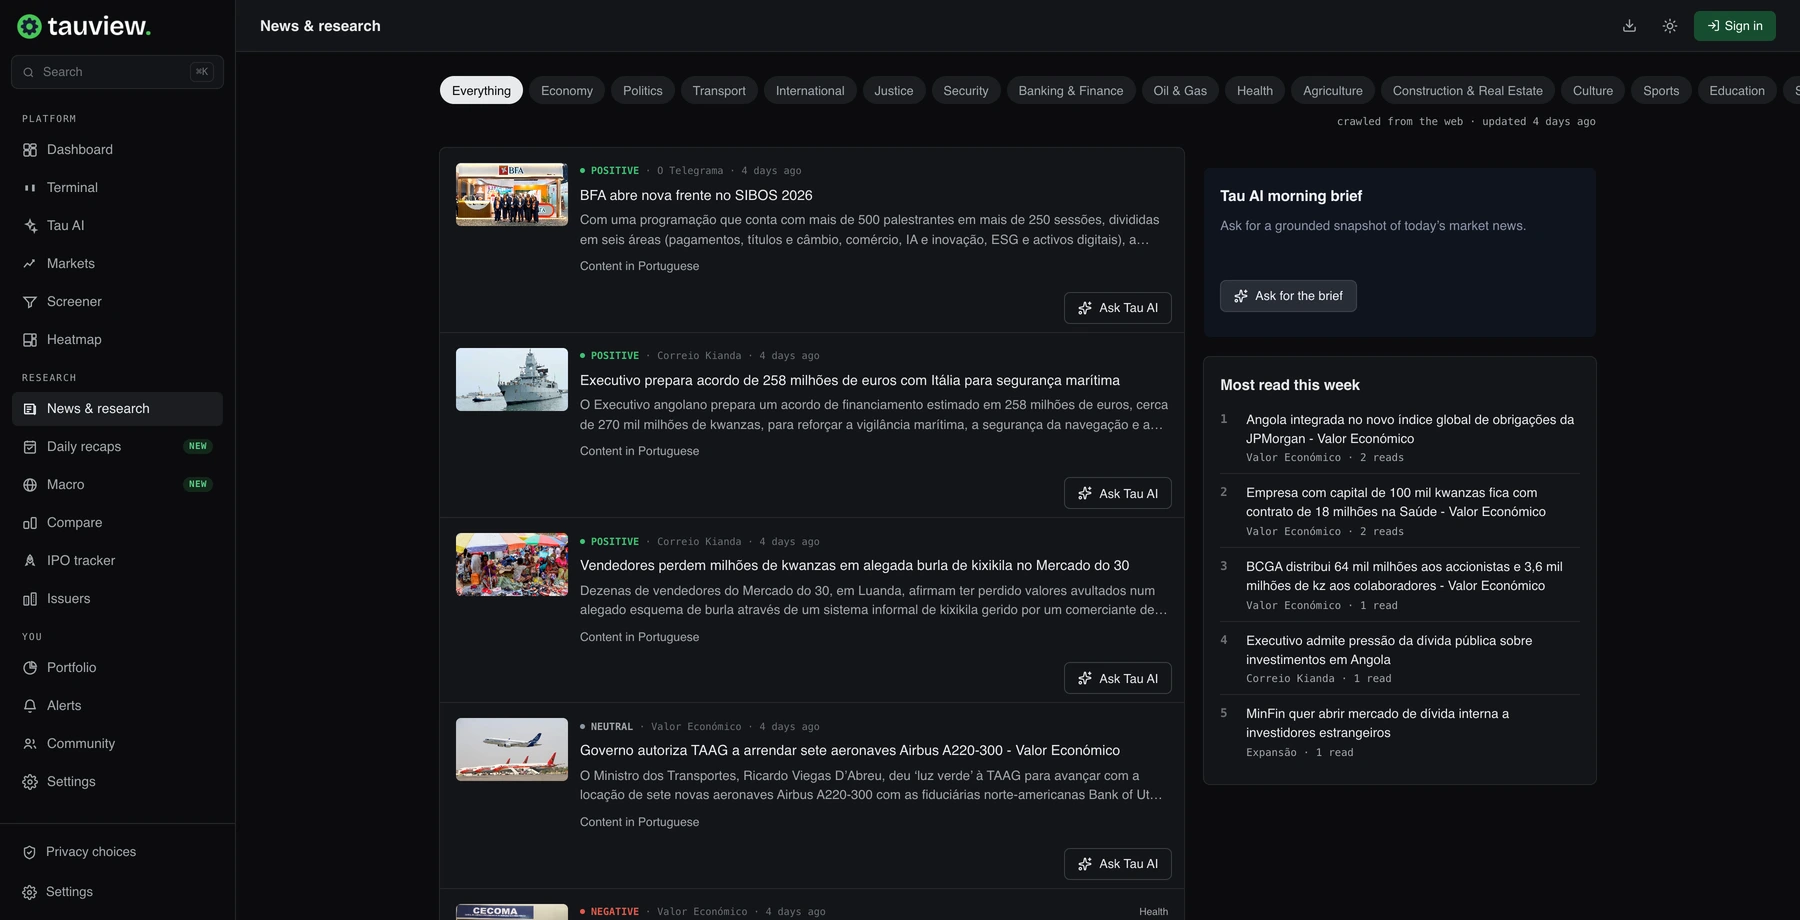Open the Community people icon
Screen dimensions: 1800x920
coord(30,744)
